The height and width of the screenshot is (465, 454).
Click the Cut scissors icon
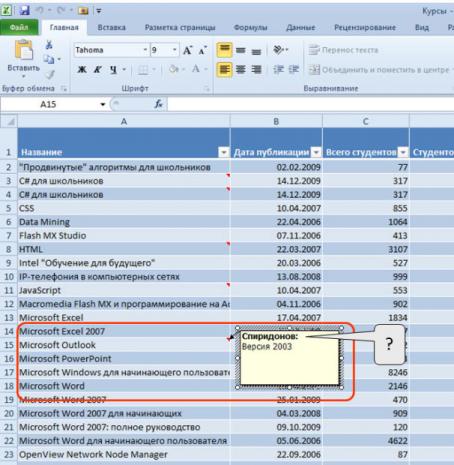49,45
